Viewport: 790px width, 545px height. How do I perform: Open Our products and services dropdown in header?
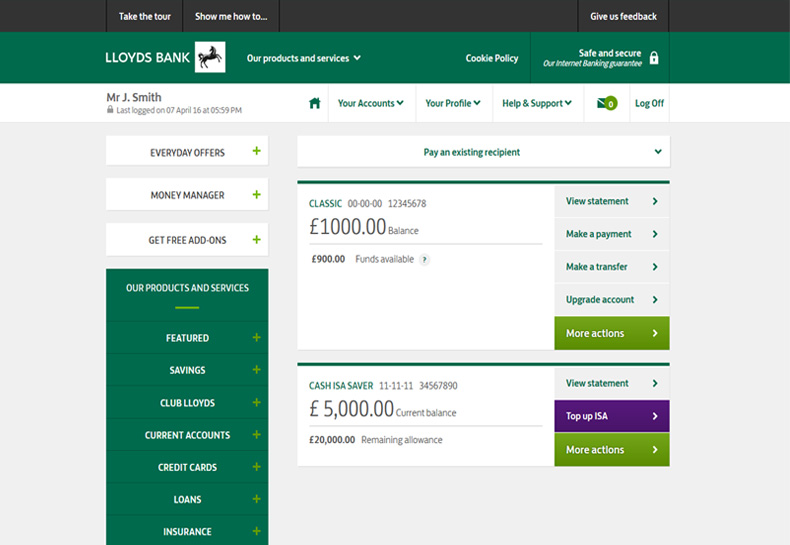(303, 58)
